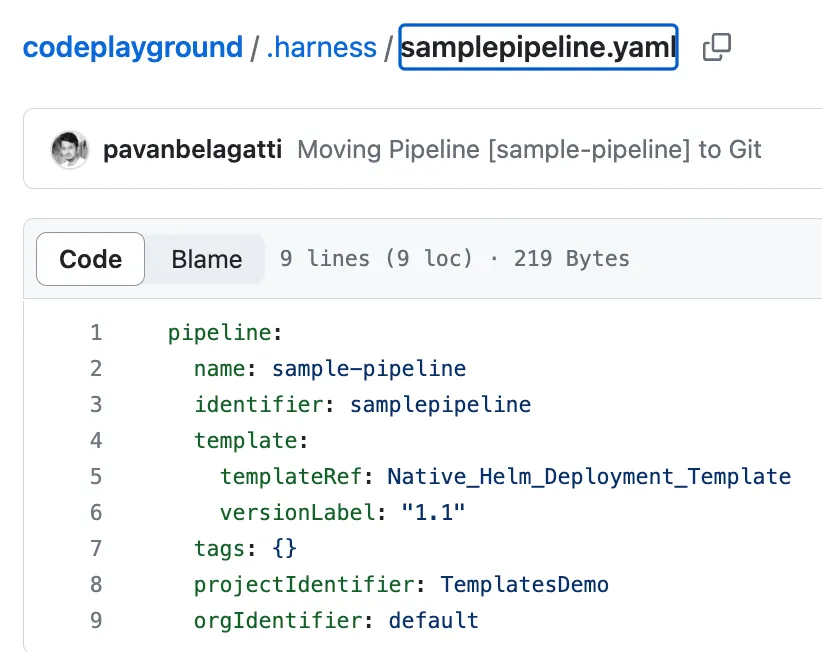
Task: Click line number 1
Action: click(x=95, y=332)
